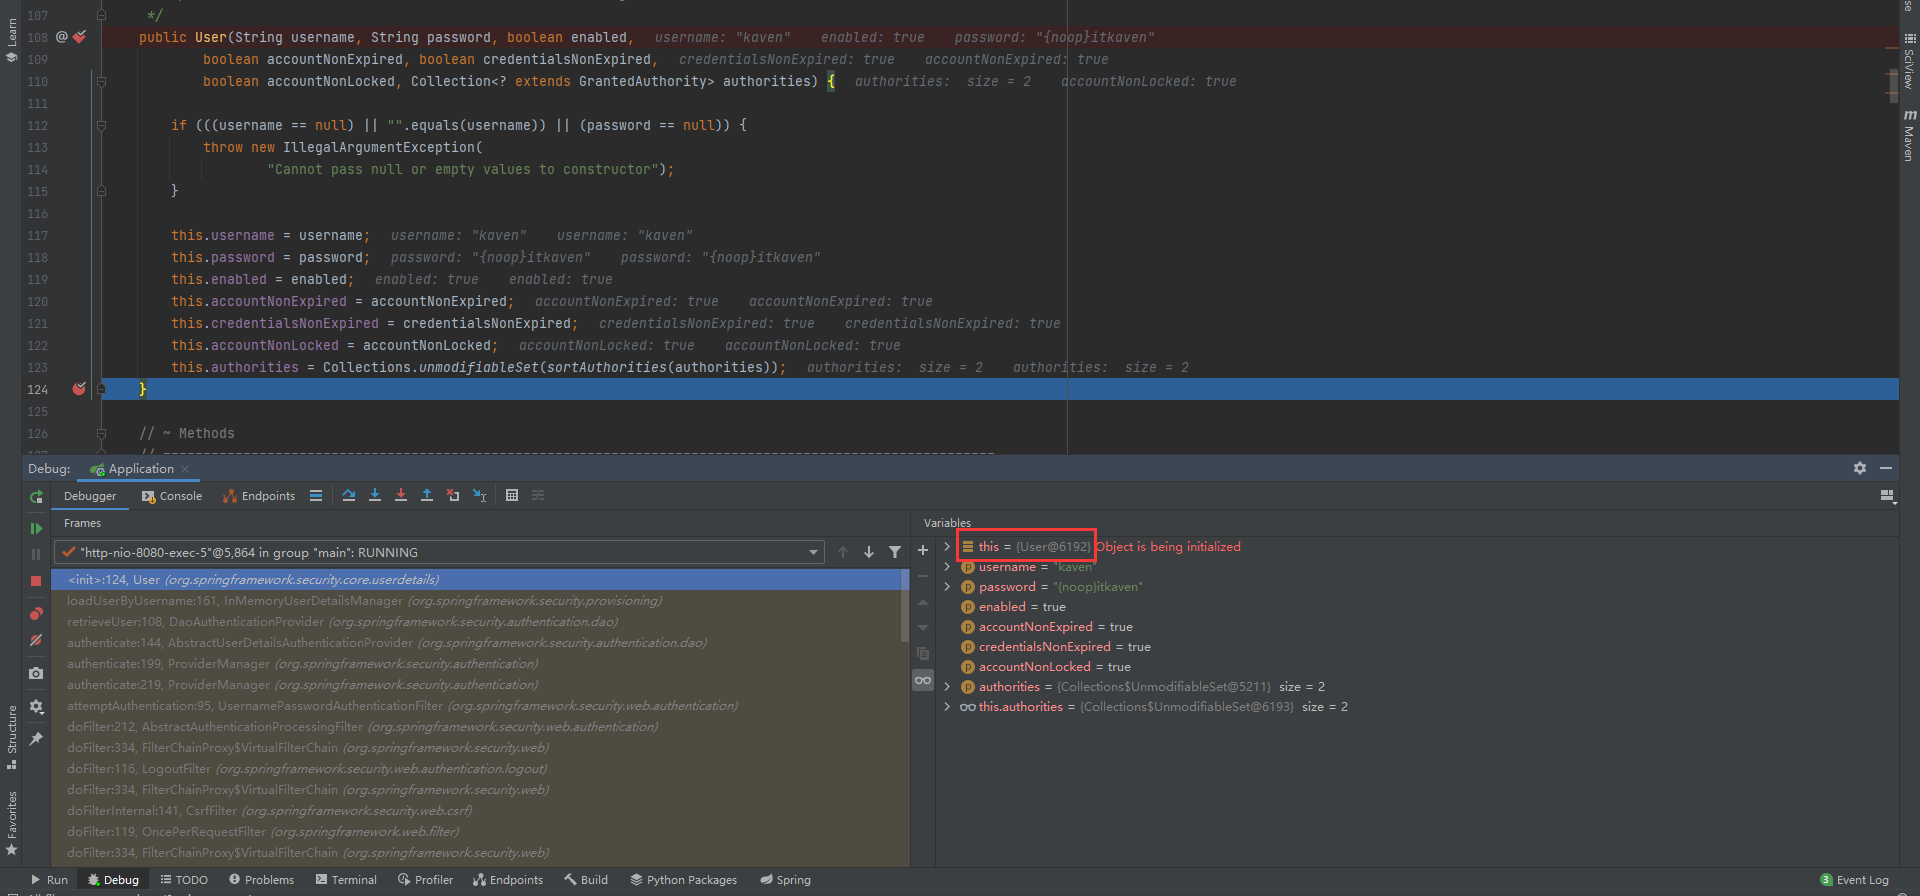1920x896 pixels.
Task: Stop the debug session with the red square
Action: tap(36, 580)
